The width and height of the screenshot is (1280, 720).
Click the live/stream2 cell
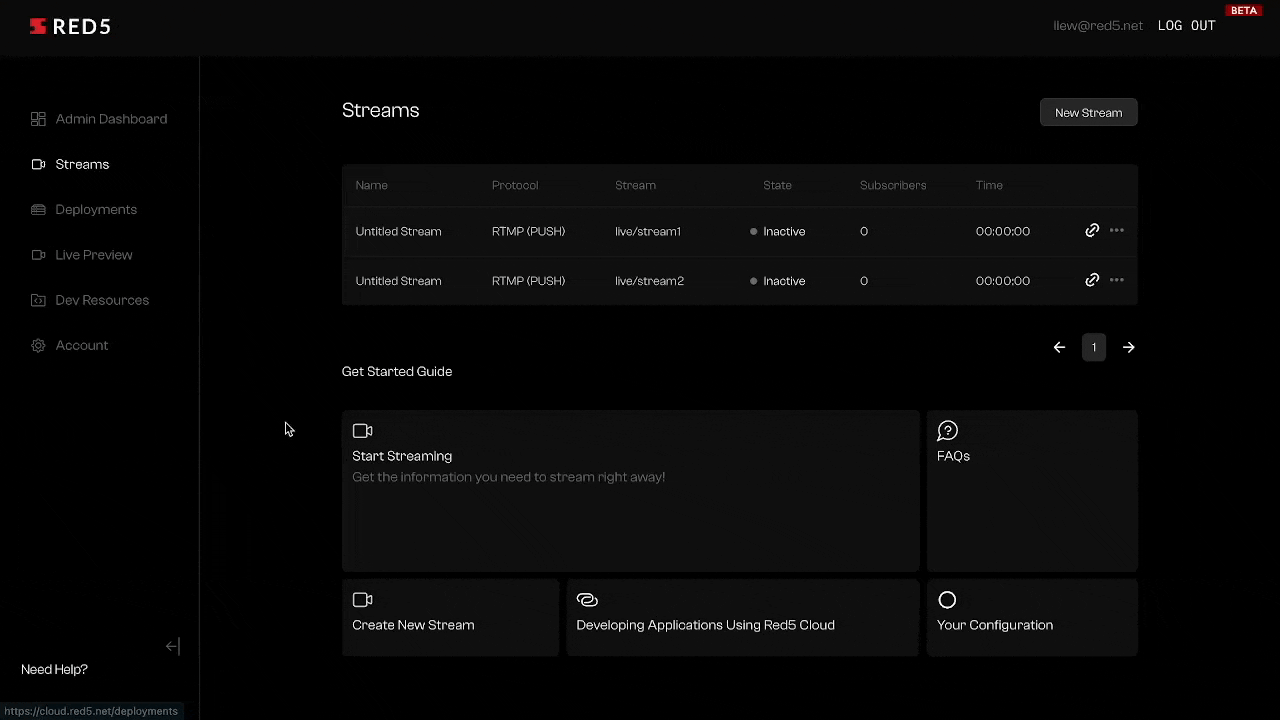click(x=649, y=281)
